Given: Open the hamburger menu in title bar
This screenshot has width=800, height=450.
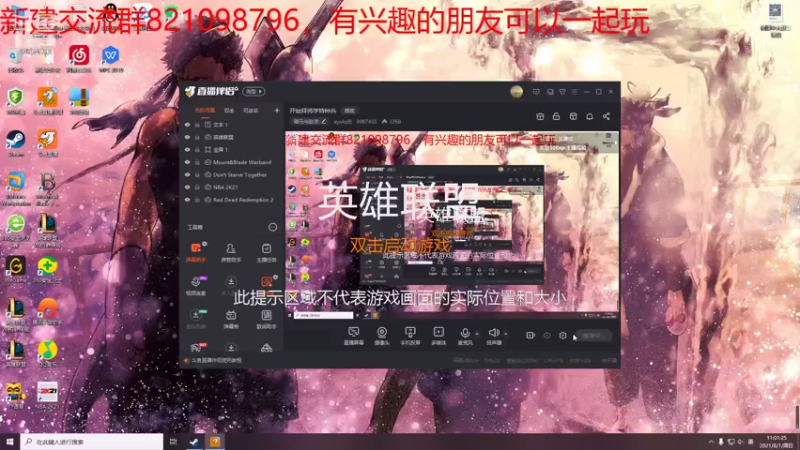Looking at the screenshot, I should point(574,92).
